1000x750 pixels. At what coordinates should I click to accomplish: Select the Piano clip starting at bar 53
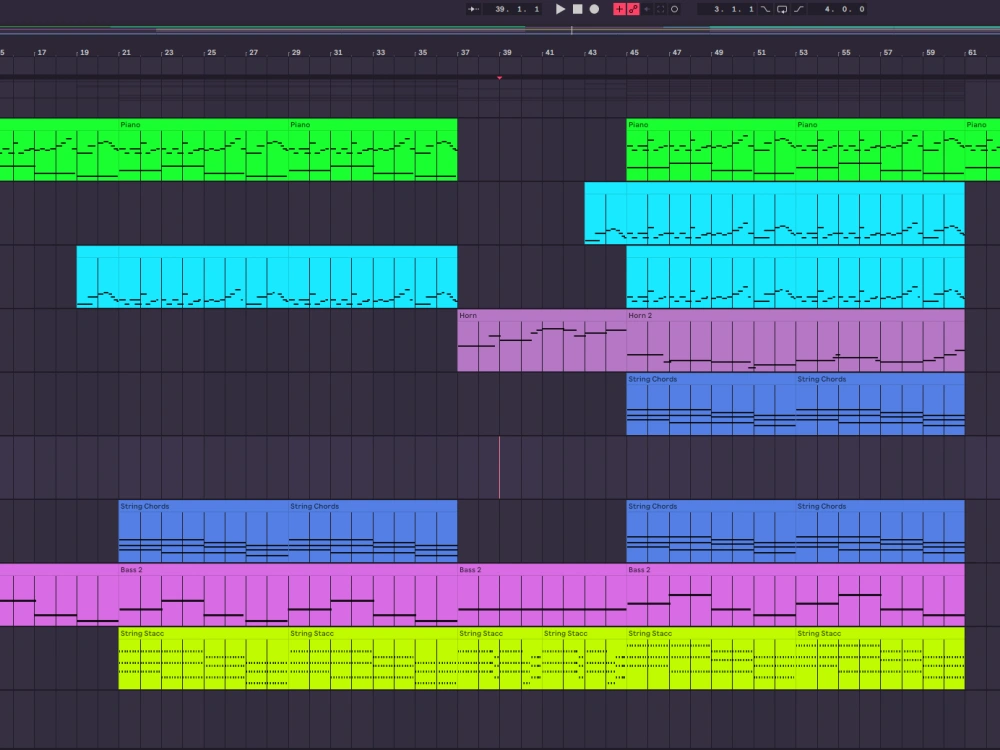pos(880,150)
